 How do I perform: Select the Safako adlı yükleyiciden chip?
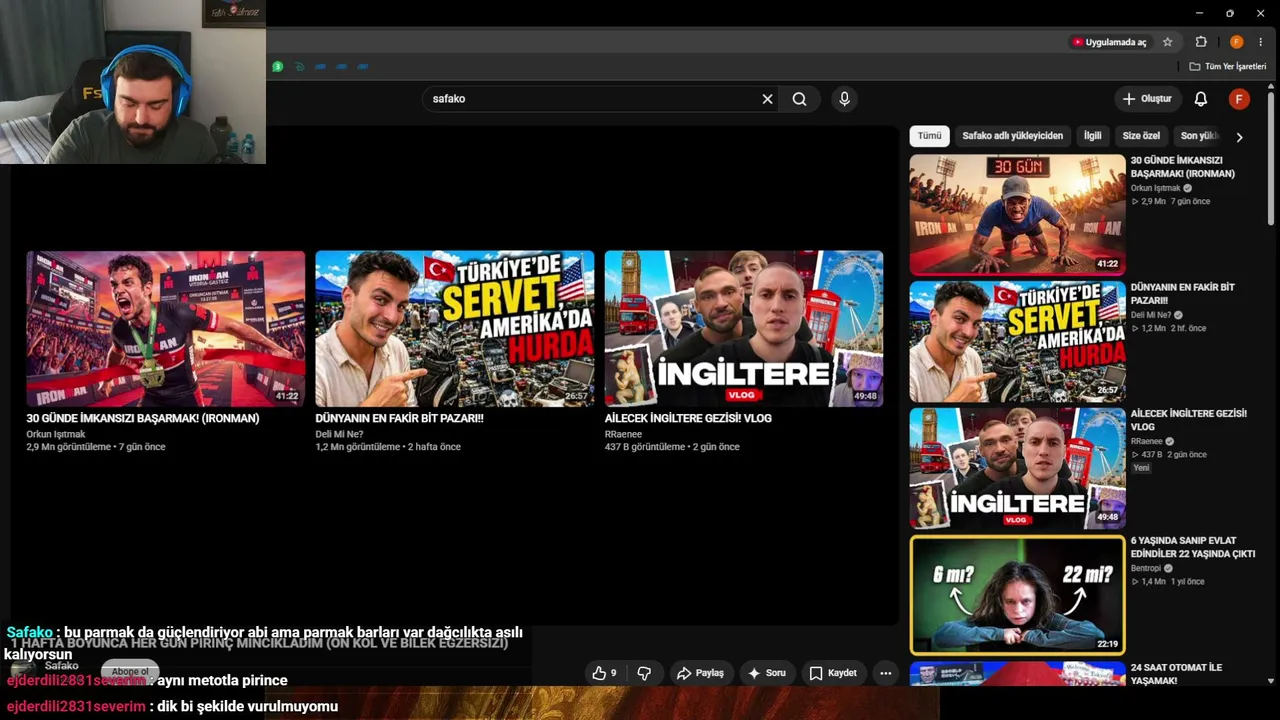pos(1012,136)
